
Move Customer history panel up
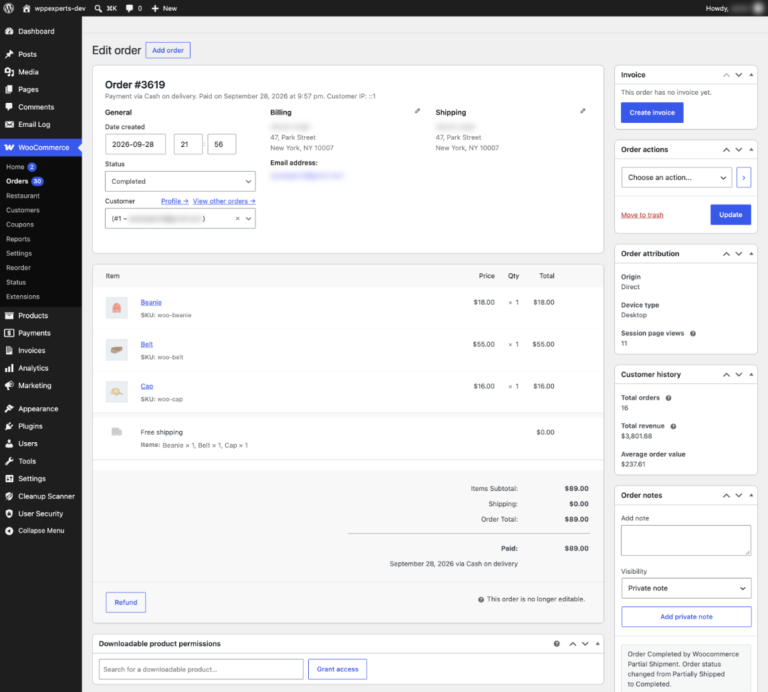pyautogui.click(x=726, y=375)
